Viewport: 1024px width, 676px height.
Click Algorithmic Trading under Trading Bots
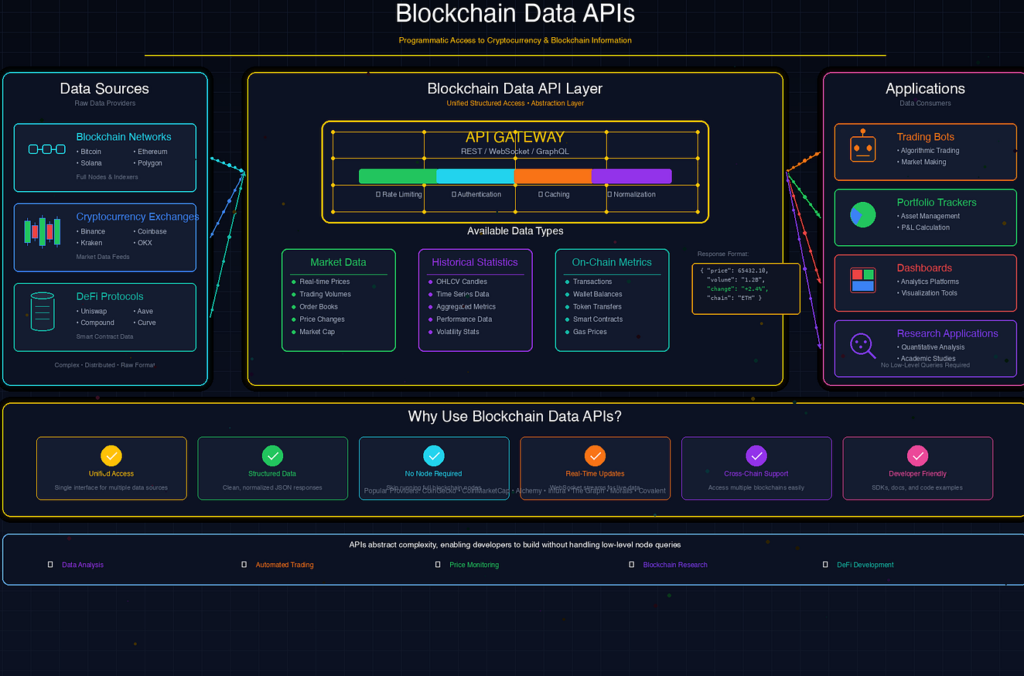click(930, 150)
